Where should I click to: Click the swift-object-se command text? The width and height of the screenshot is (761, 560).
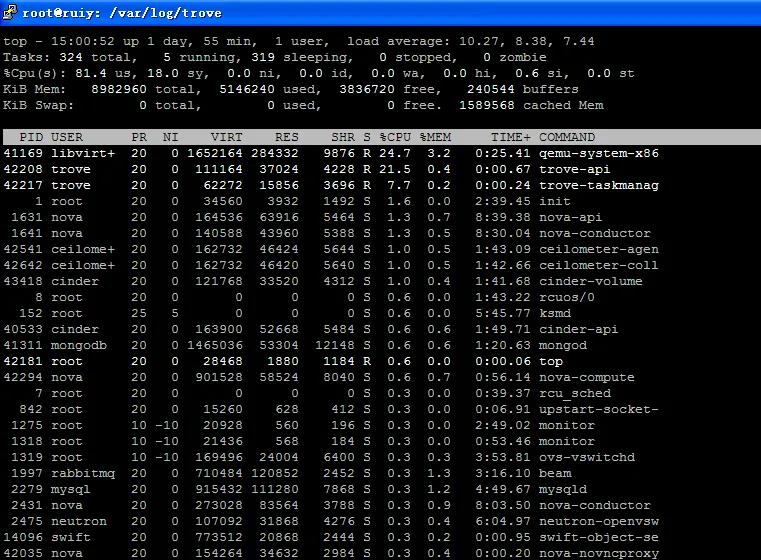tap(599, 538)
